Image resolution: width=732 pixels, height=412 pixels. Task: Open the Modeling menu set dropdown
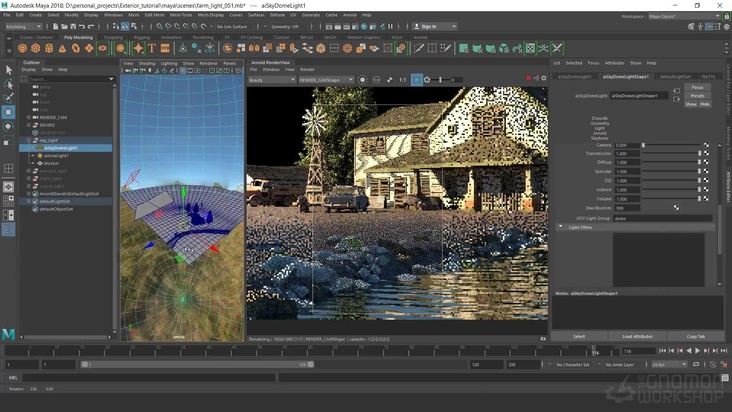(23, 27)
